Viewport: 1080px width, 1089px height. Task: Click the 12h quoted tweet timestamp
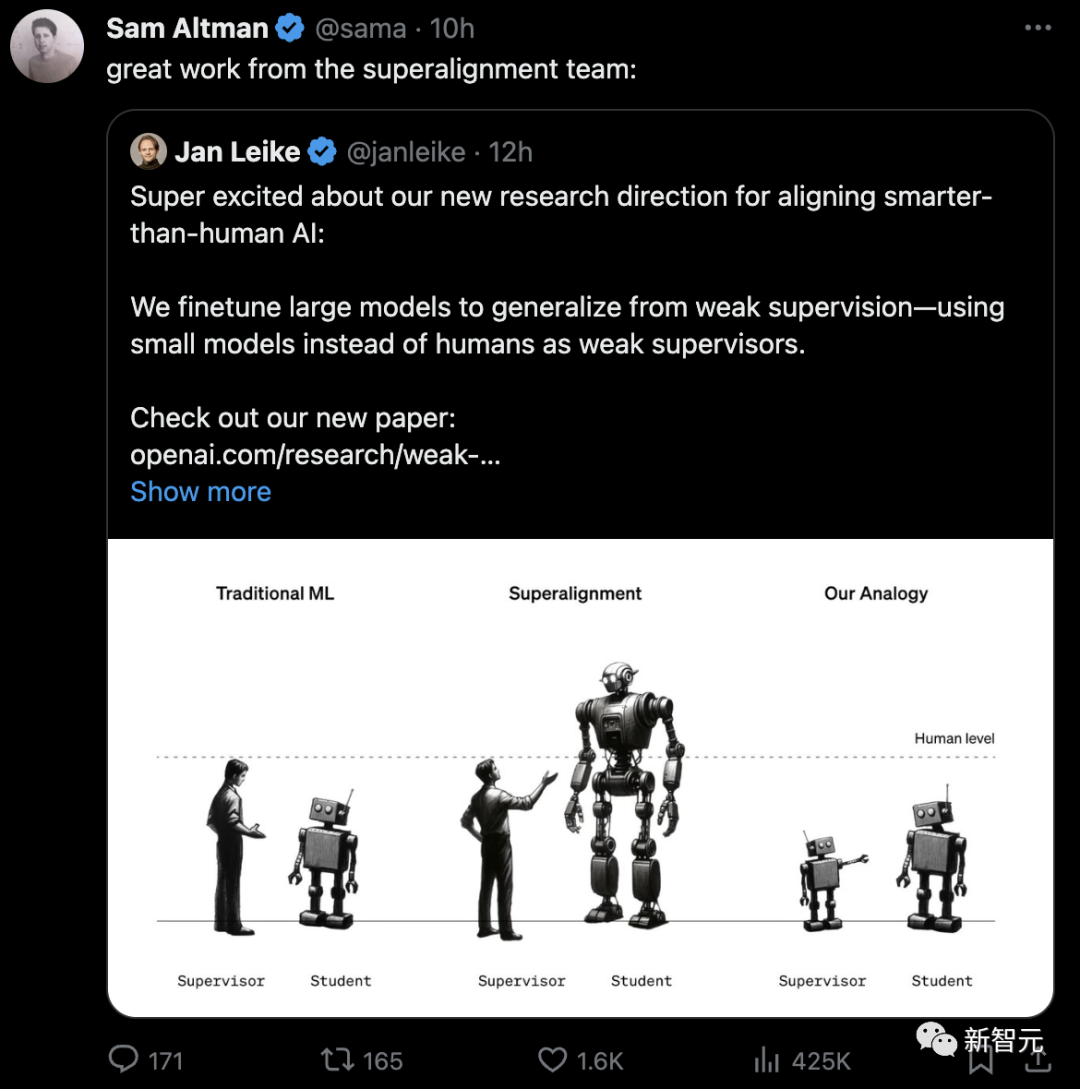(x=511, y=152)
